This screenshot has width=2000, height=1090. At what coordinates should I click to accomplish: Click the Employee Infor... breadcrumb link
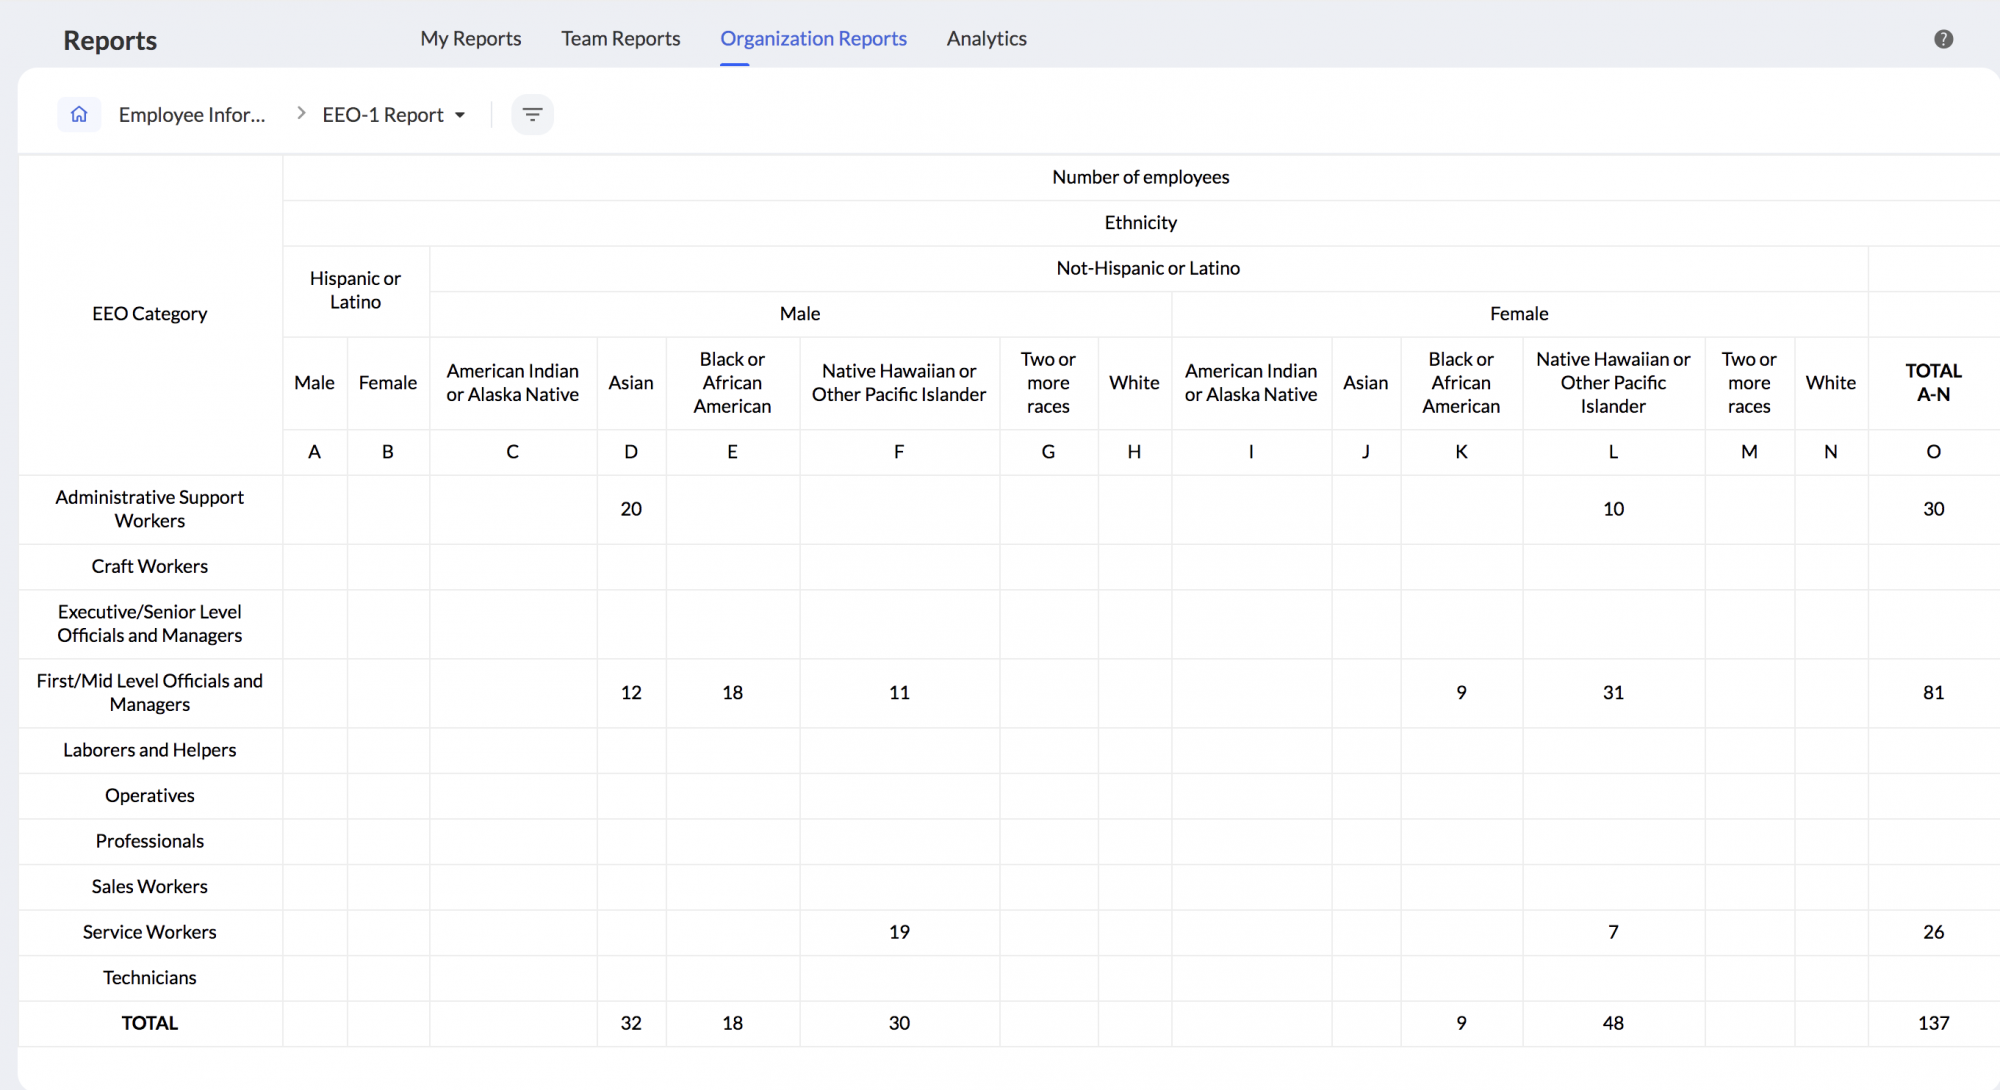192,115
